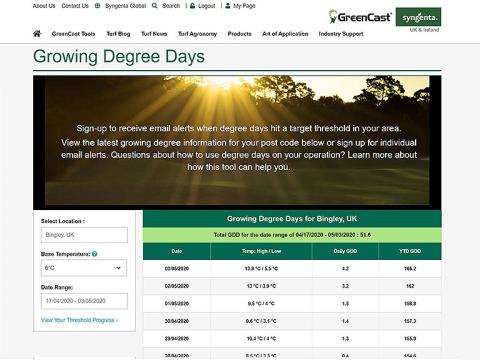Click the 03/05/2020 date cell
Screen dimensions: 480x360
[177, 269]
